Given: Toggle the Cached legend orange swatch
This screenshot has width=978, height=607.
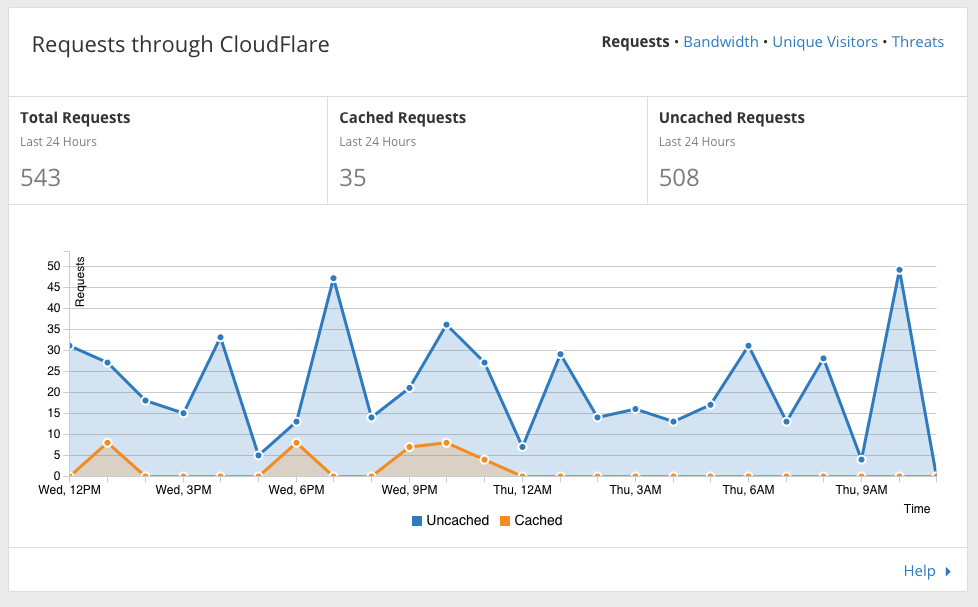Looking at the screenshot, I should [x=505, y=521].
